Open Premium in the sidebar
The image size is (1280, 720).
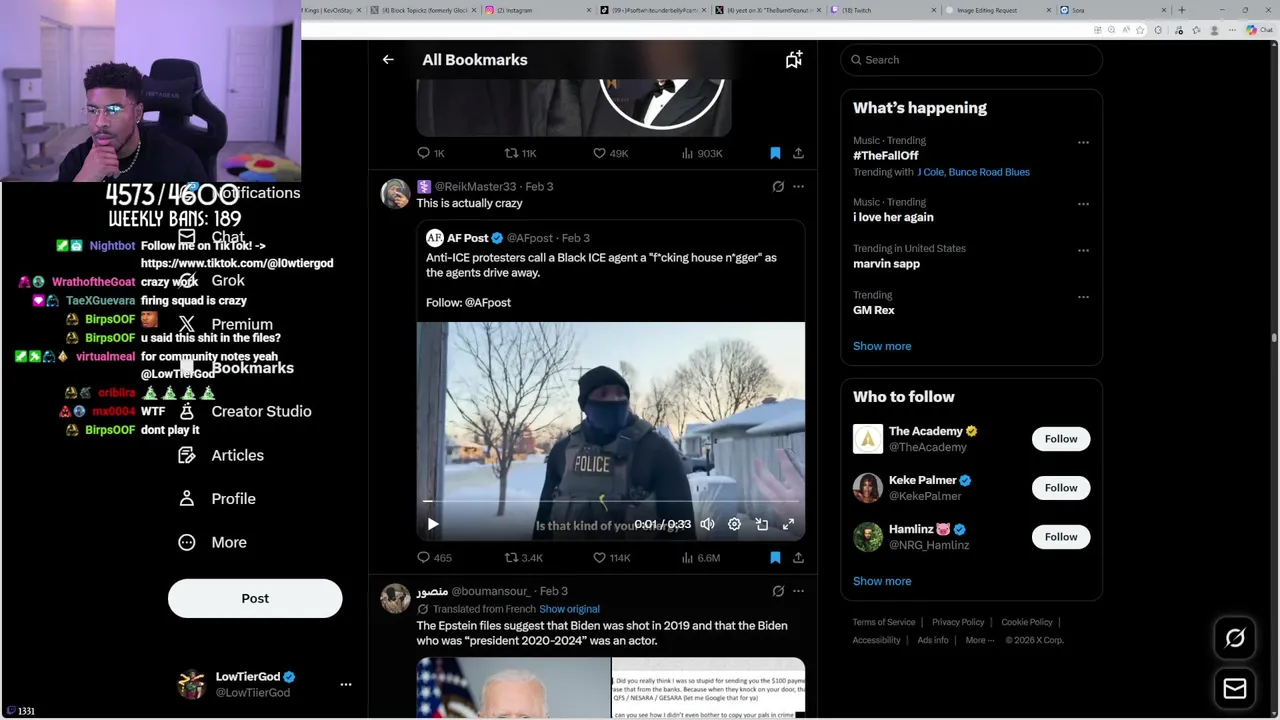click(225, 324)
